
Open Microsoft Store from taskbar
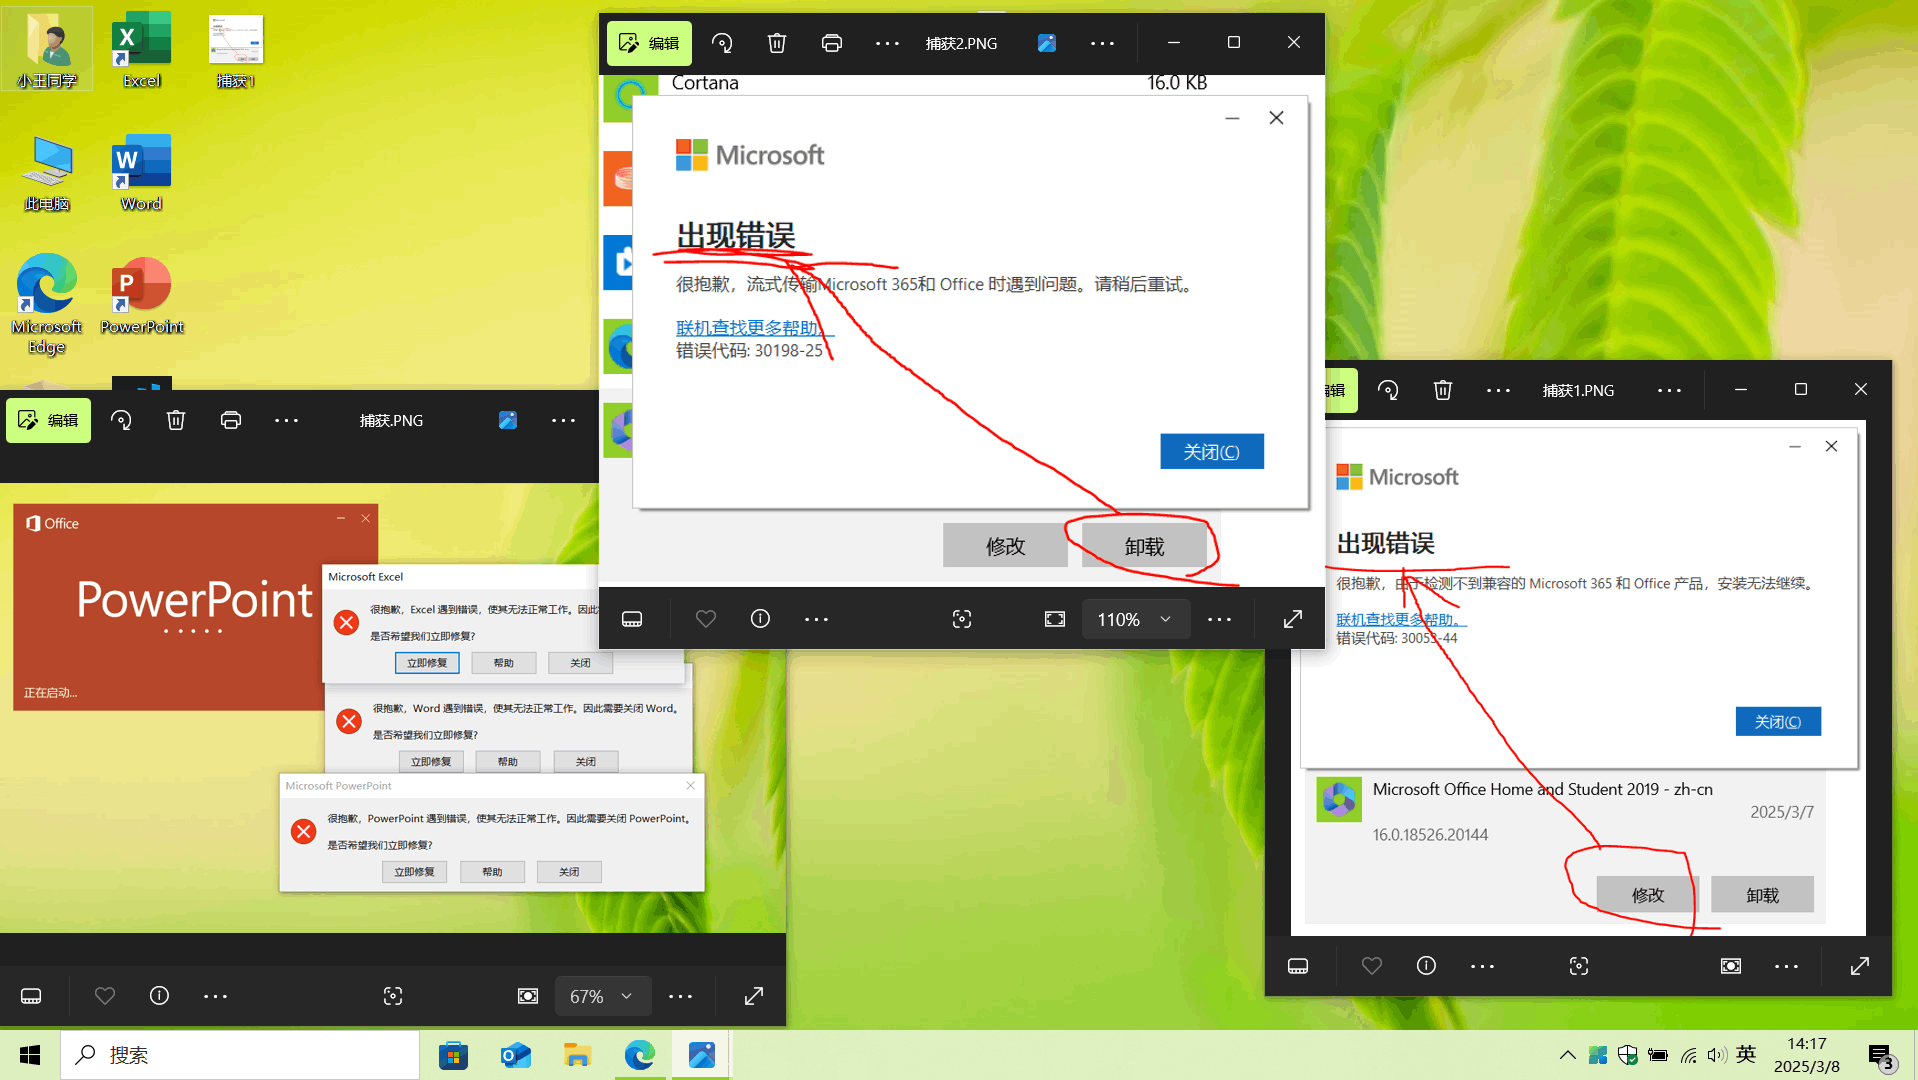[453, 1055]
